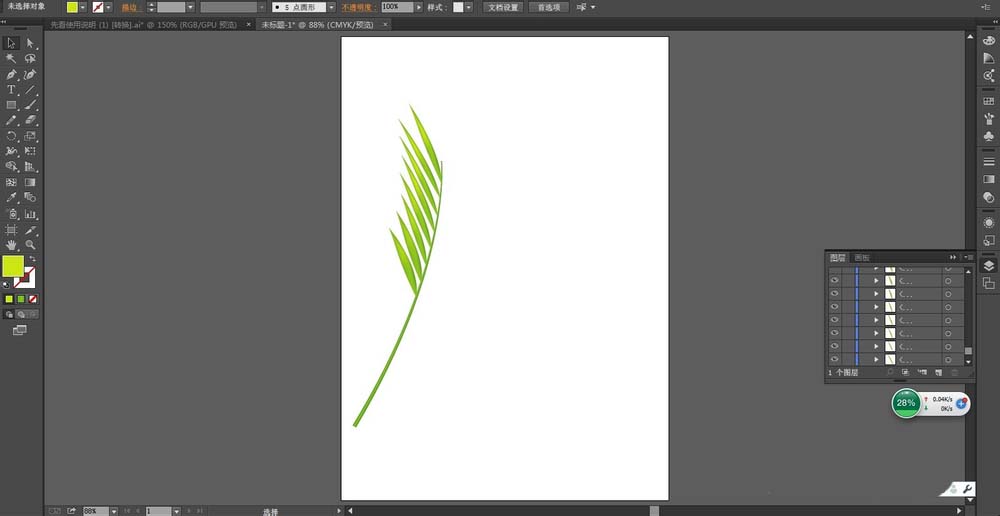
Task: Open the 描边 stroke panel link
Action: [129, 7]
